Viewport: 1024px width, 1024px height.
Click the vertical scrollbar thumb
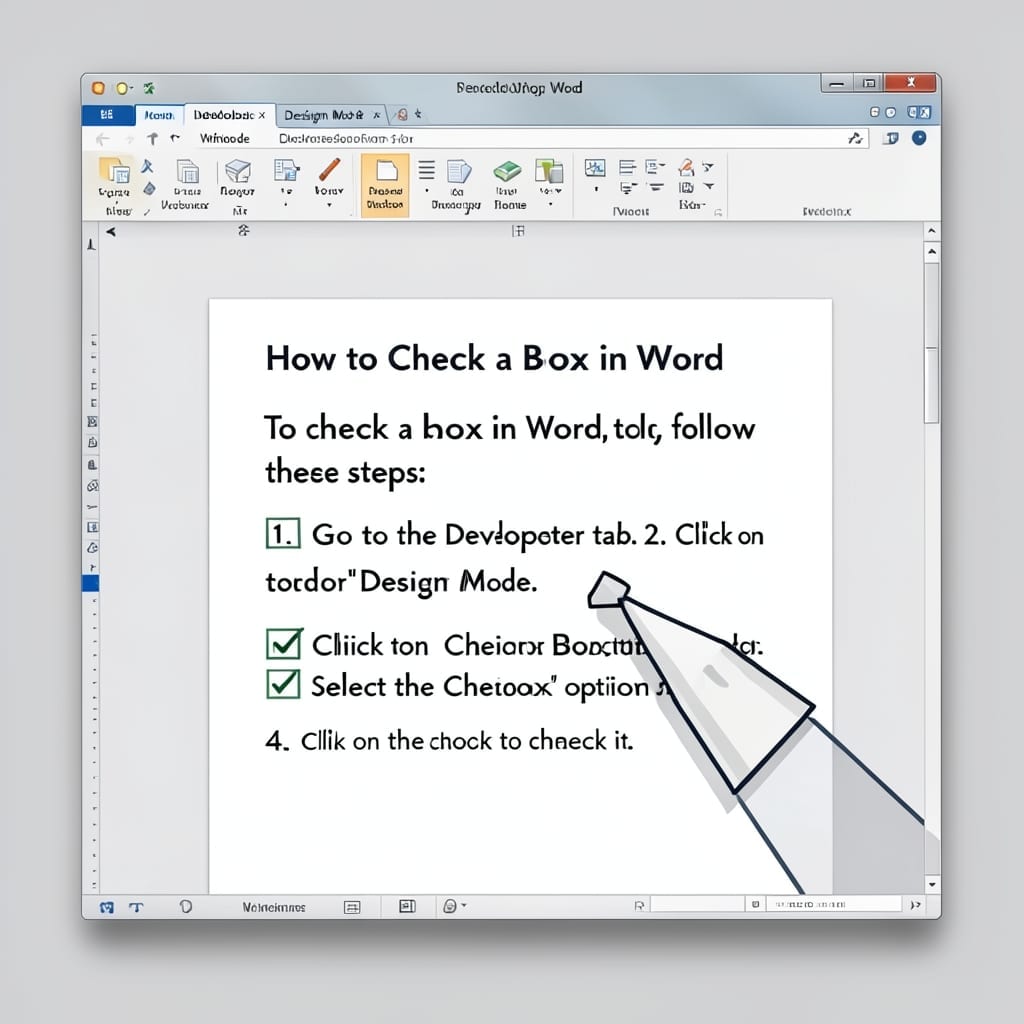point(932,344)
